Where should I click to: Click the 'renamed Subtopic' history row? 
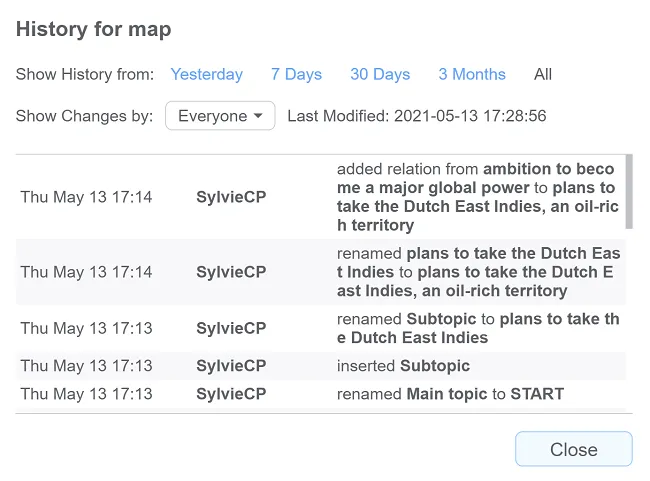320,328
